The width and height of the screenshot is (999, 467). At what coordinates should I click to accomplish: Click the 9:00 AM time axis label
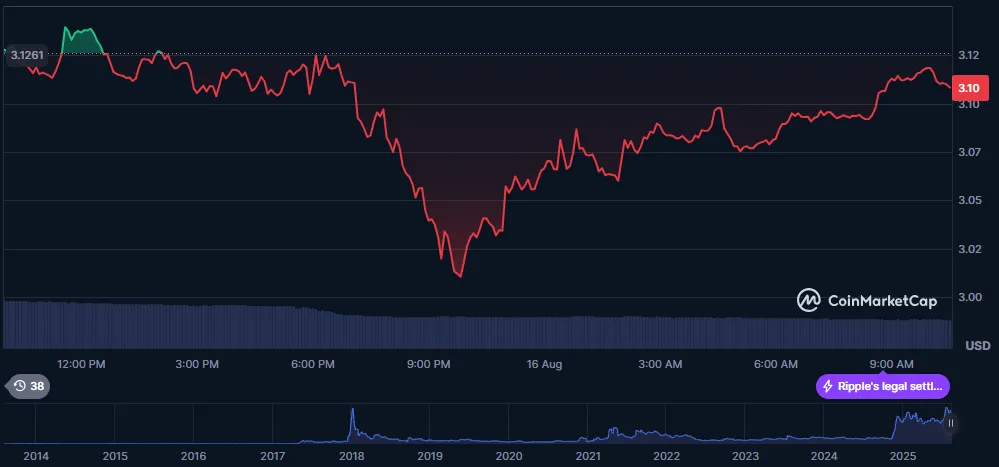coord(891,364)
